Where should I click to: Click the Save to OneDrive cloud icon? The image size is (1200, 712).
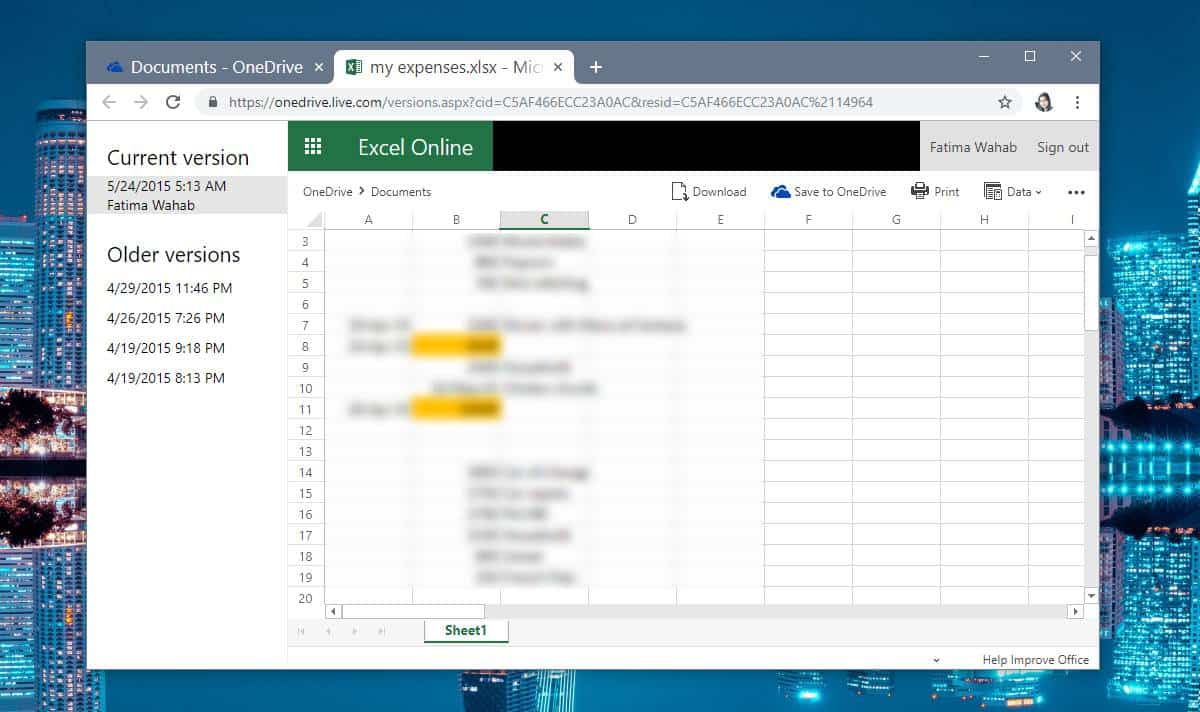click(x=780, y=192)
